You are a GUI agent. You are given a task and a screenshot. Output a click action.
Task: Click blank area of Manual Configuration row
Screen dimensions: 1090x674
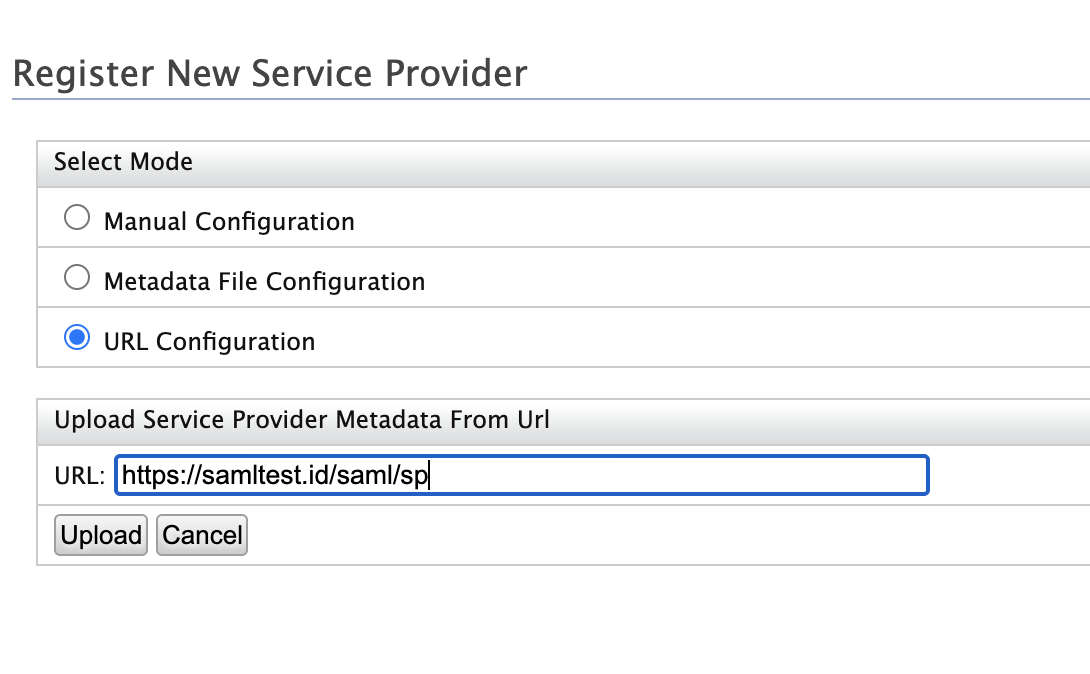coord(700,220)
